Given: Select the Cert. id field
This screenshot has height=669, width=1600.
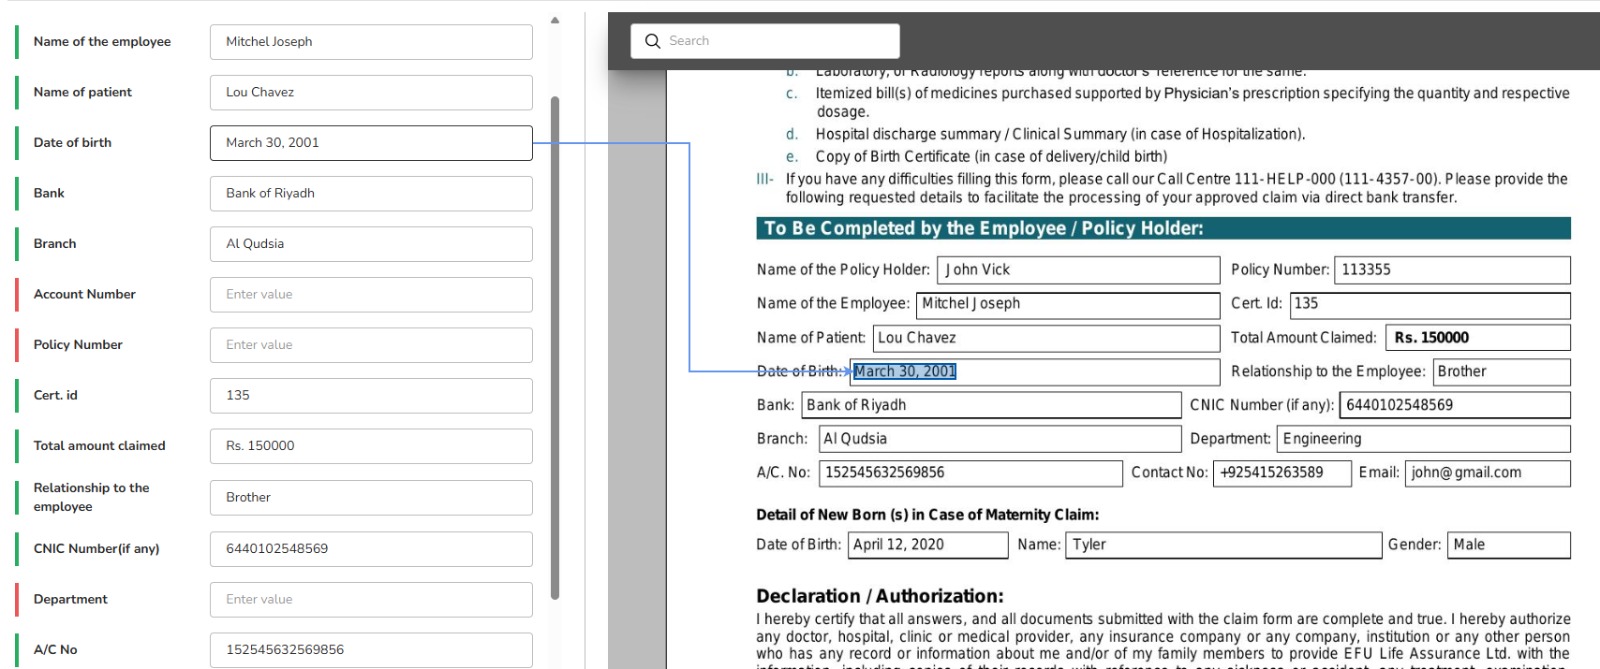Looking at the screenshot, I should [x=371, y=396].
